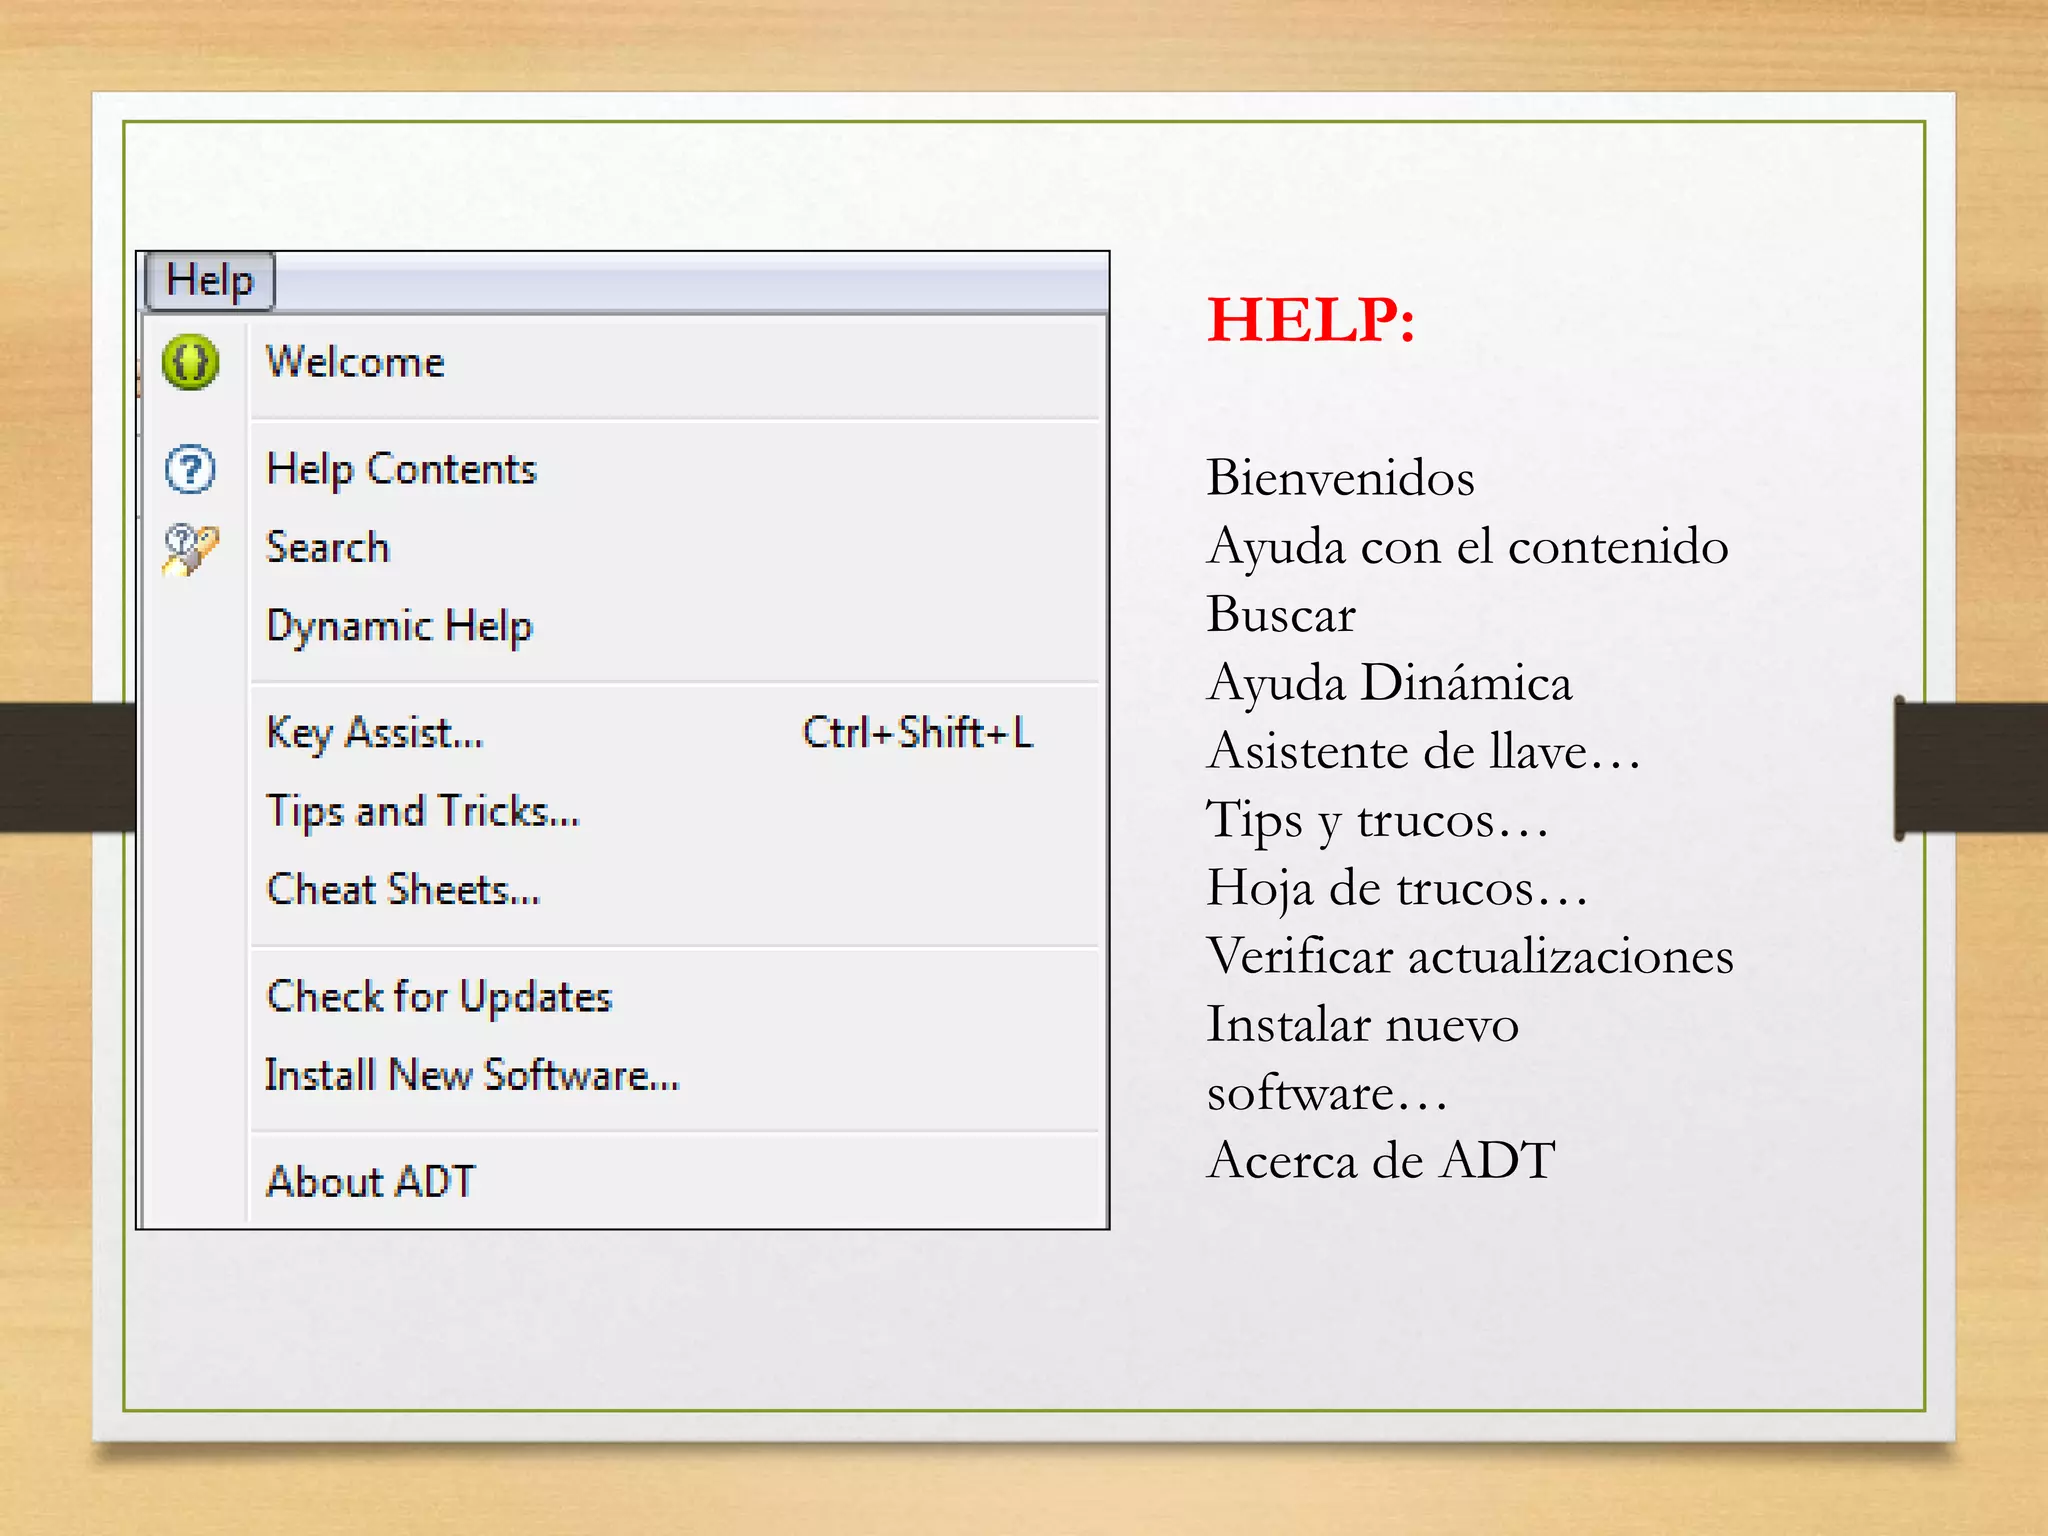Select Check for Updates
The image size is (2048, 1536).
pyautogui.click(x=438, y=997)
